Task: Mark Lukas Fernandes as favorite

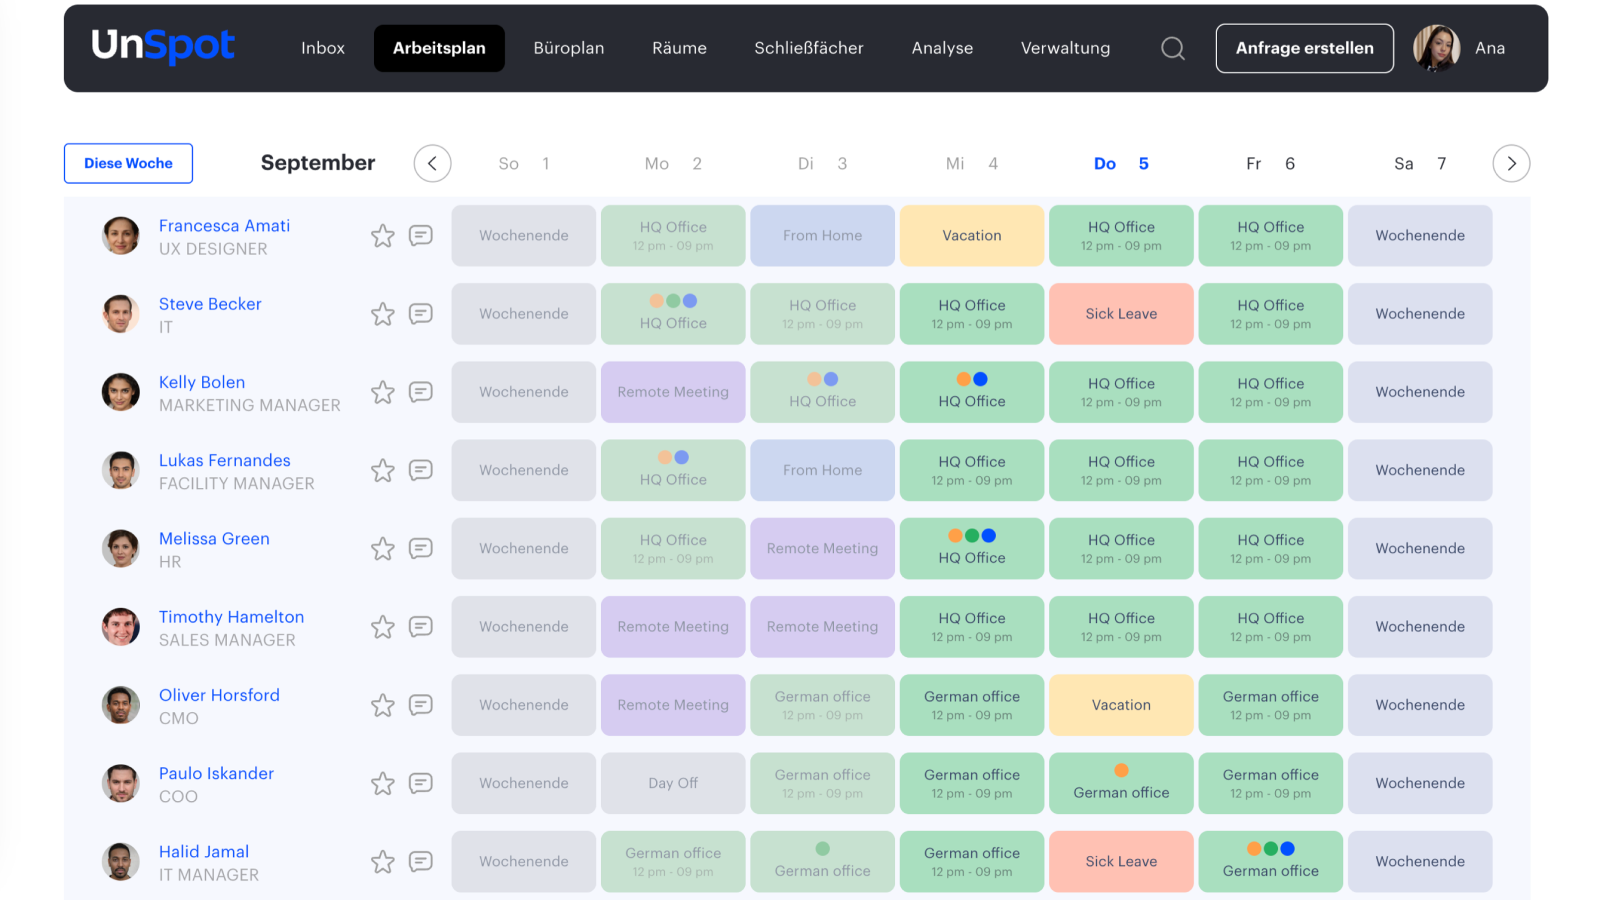Action: (383, 470)
